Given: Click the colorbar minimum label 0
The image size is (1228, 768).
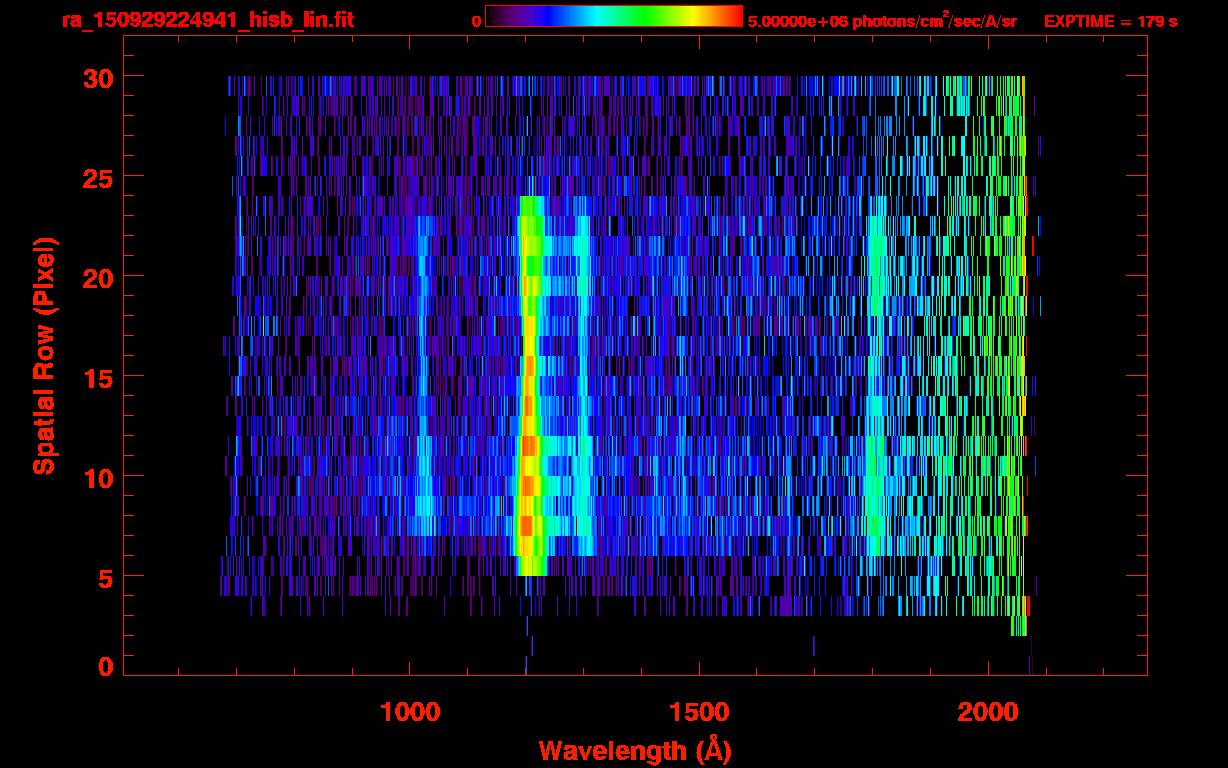Looking at the screenshot, I should click(476, 21).
